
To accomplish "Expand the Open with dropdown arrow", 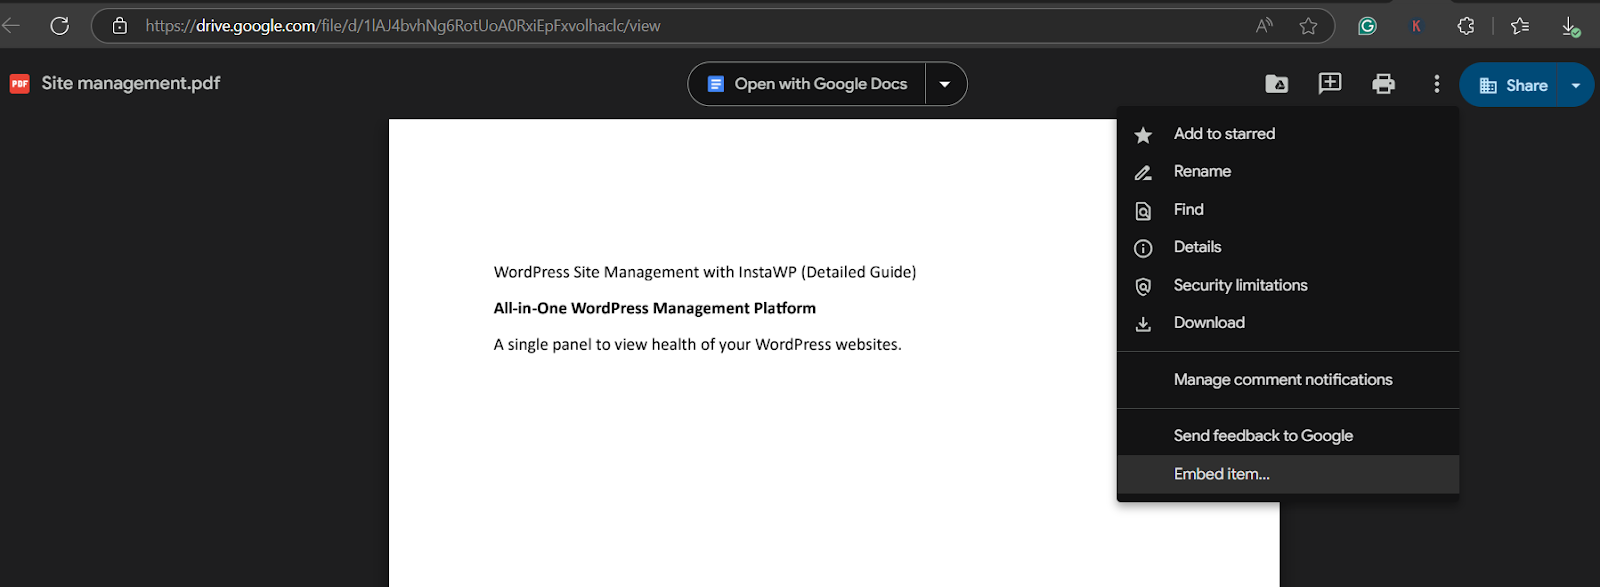I will tap(945, 84).
